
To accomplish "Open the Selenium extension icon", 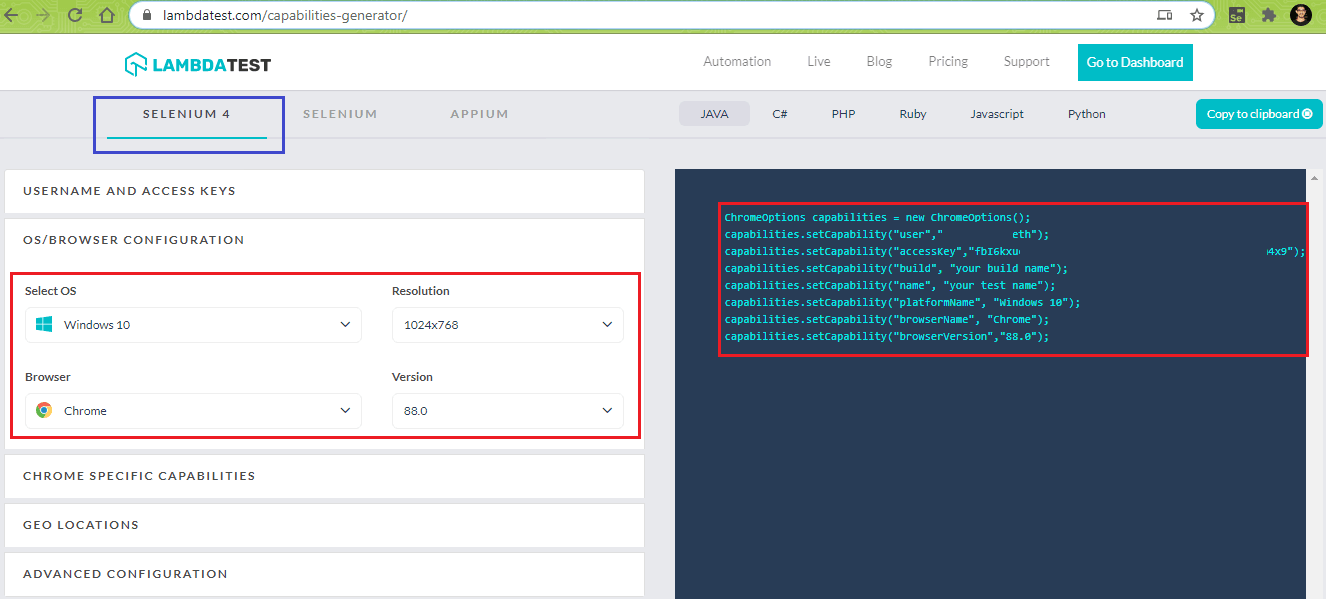I will pyautogui.click(x=1237, y=15).
